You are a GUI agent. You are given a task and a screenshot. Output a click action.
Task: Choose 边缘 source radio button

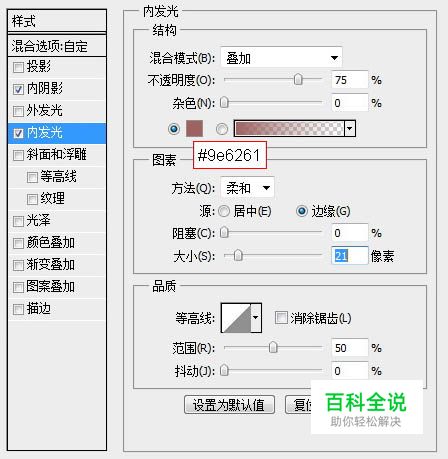pyautogui.click(x=302, y=211)
